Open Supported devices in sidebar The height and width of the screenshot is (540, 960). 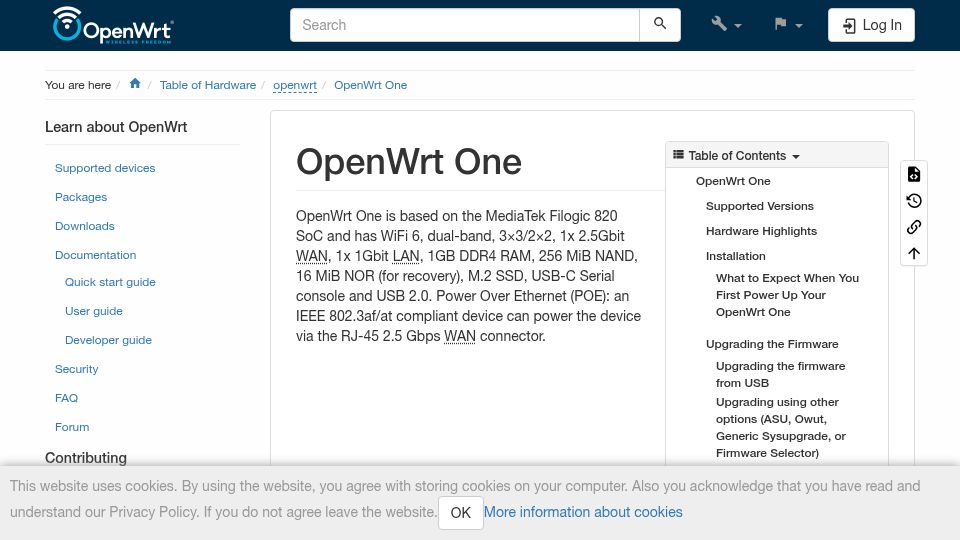(x=105, y=168)
